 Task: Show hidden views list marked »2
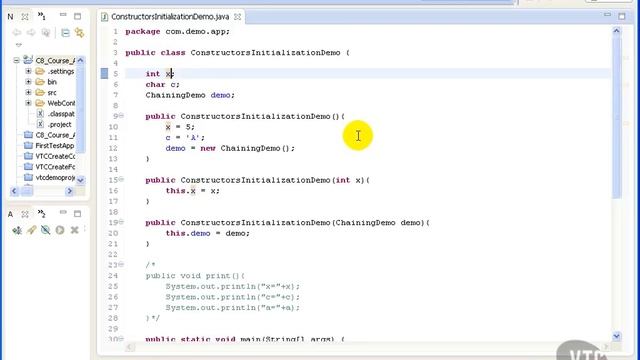[42, 213]
